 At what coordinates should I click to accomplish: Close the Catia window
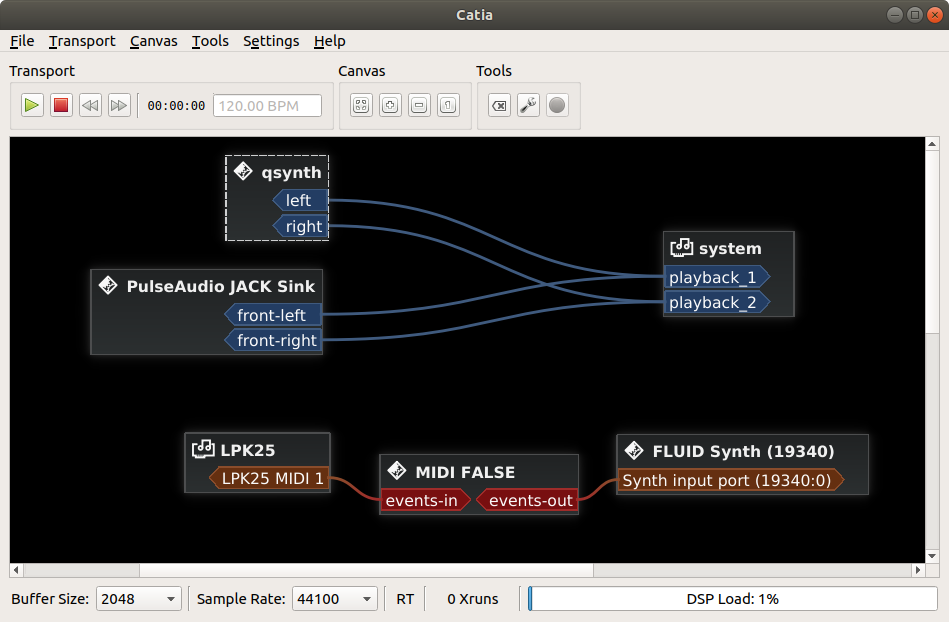coord(935,15)
